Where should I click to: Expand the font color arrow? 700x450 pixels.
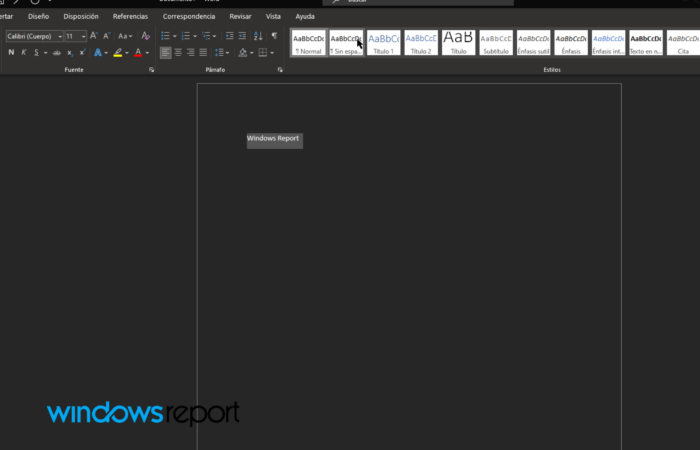(147, 53)
